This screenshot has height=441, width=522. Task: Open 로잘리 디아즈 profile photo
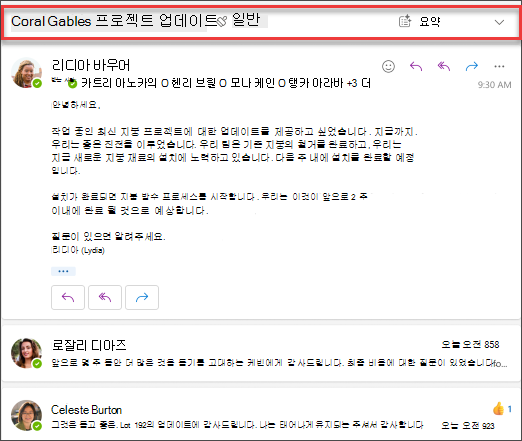(26, 353)
